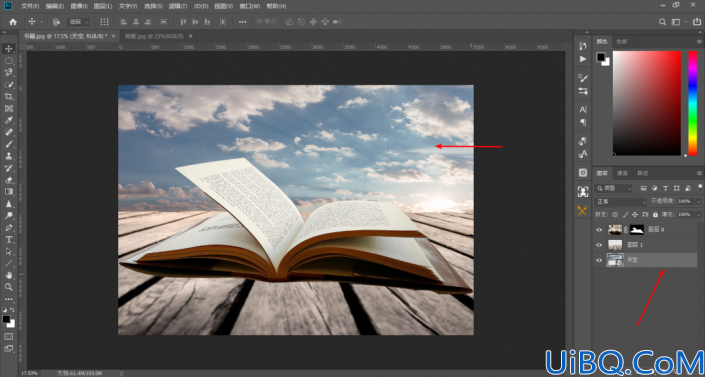
Task: Click the foreground color swatch in toolbox
Action: [x=6, y=319]
